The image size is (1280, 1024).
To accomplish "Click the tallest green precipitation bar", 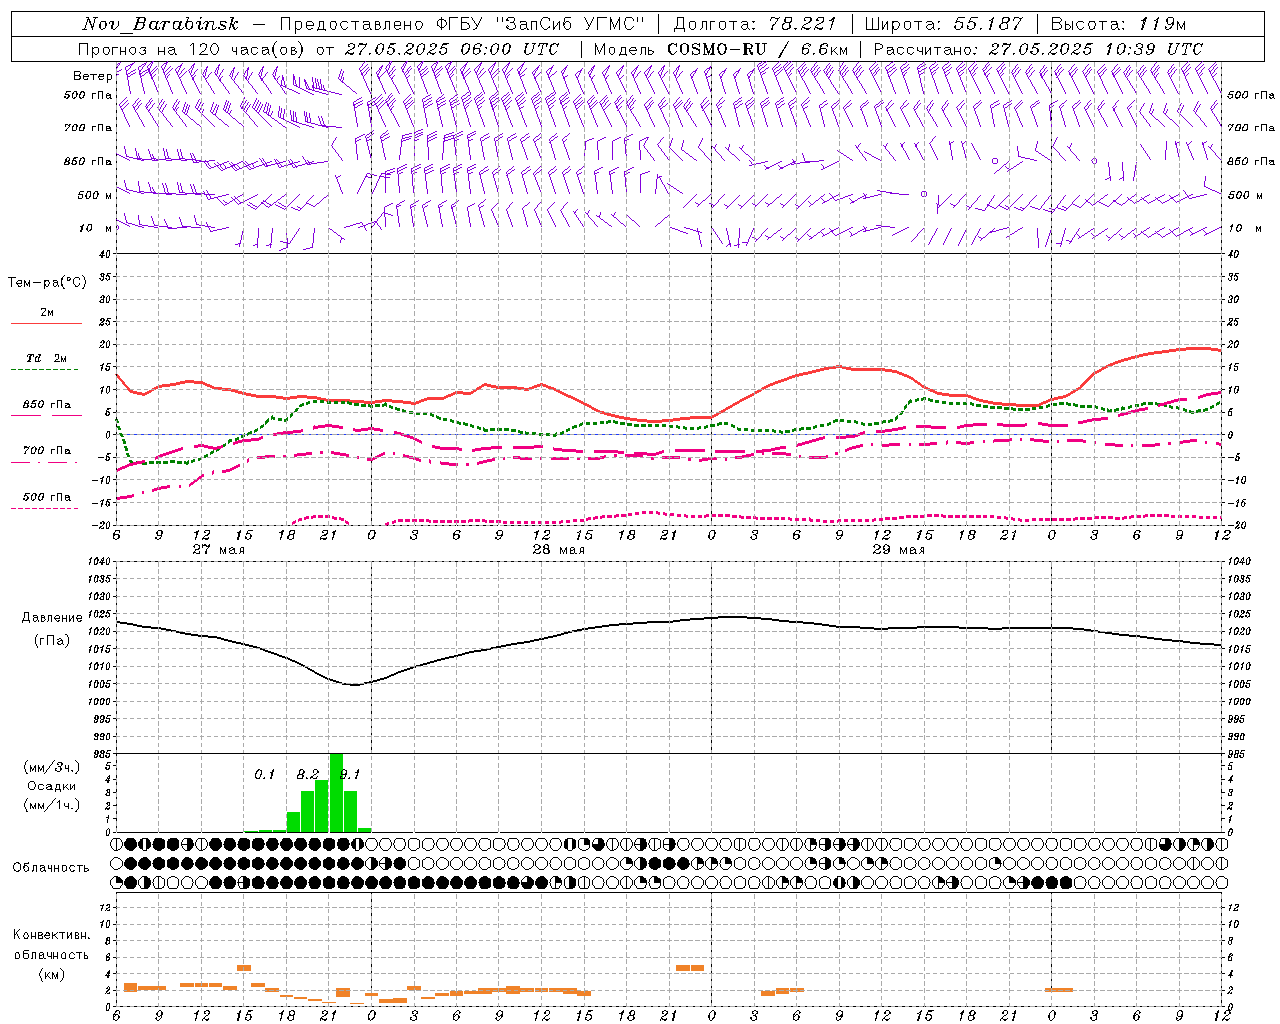I will 336,792.
